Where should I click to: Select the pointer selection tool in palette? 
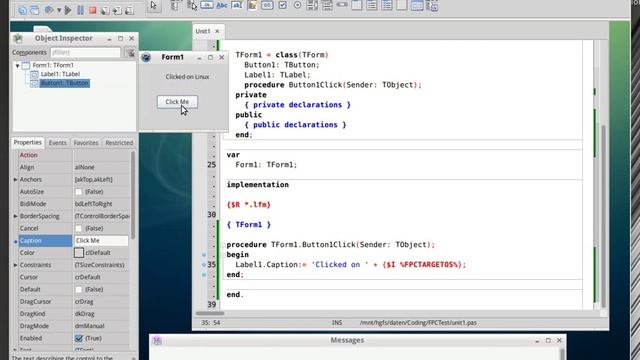[x=154, y=6]
